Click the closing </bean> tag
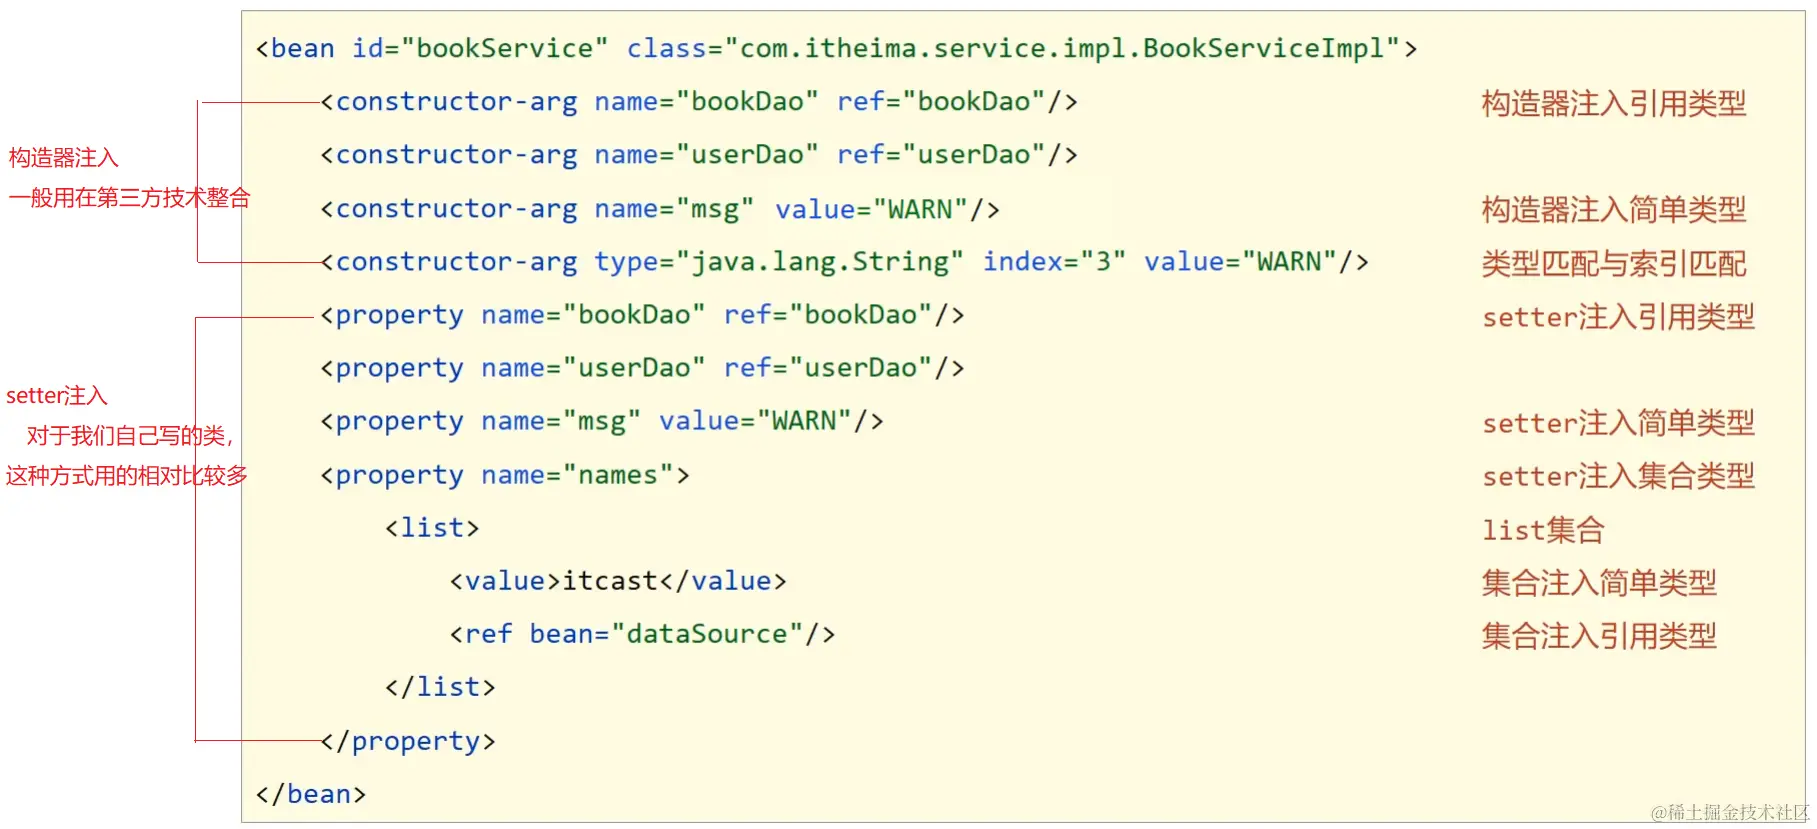1817x829 pixels. tap(311, 794)
